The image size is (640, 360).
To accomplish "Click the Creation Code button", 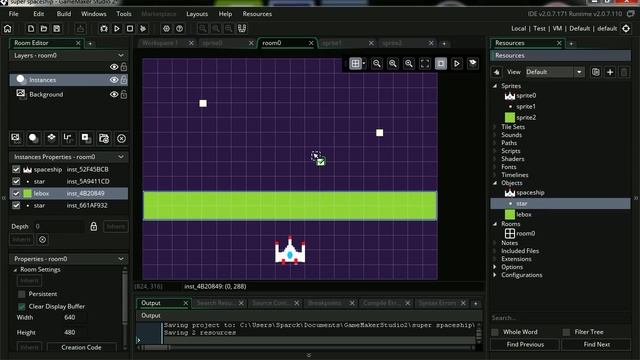I will point(81,347).
